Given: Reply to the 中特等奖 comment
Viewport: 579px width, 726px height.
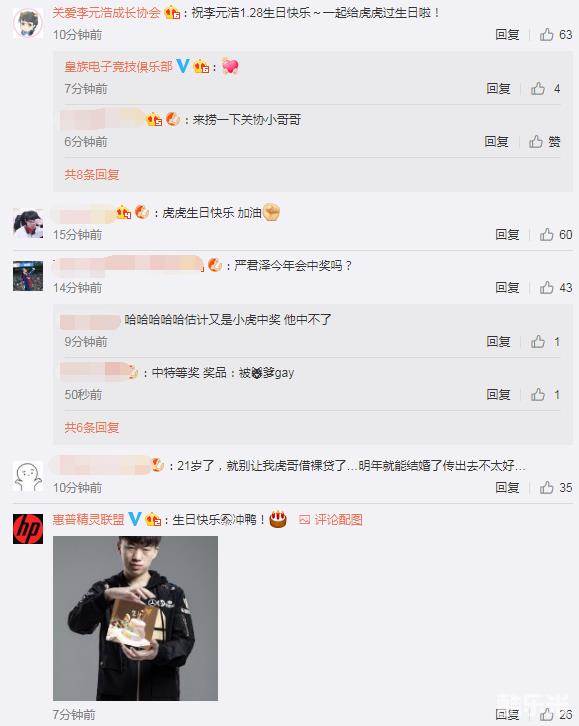Looking at the screenshot, I should (498, 394).
